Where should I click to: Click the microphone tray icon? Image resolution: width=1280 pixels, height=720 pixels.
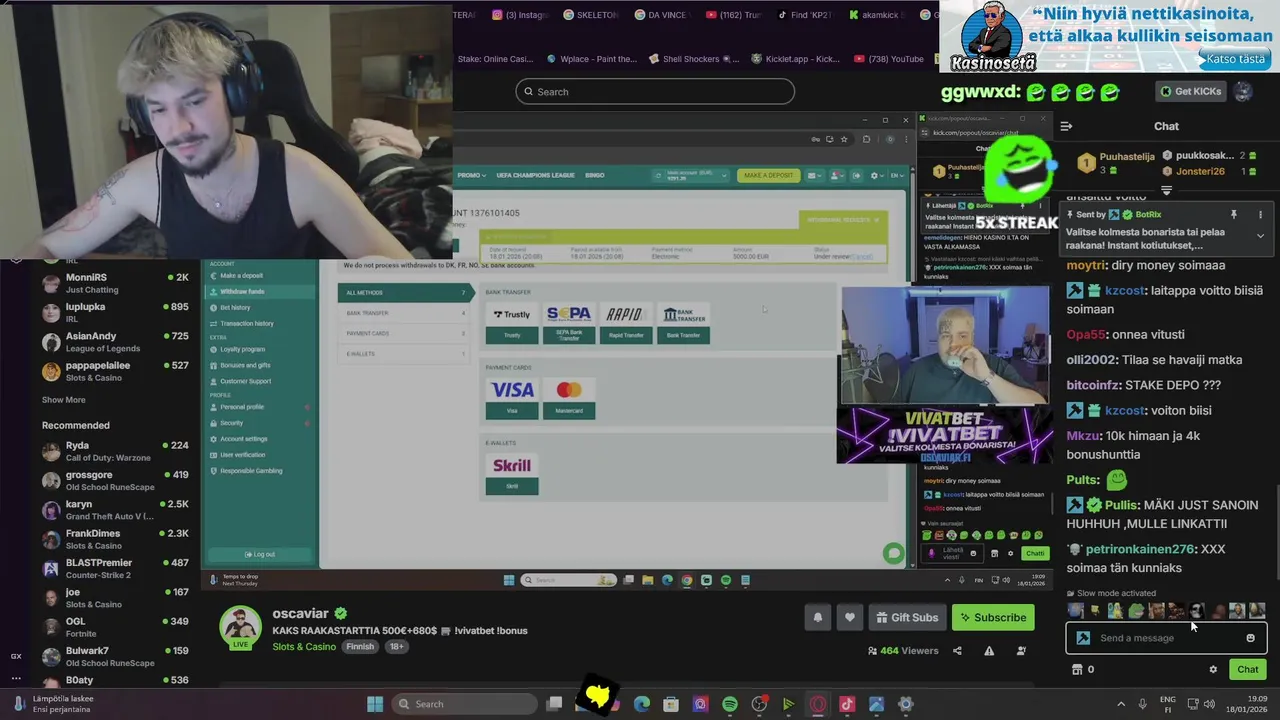(x=1143, y=704)
